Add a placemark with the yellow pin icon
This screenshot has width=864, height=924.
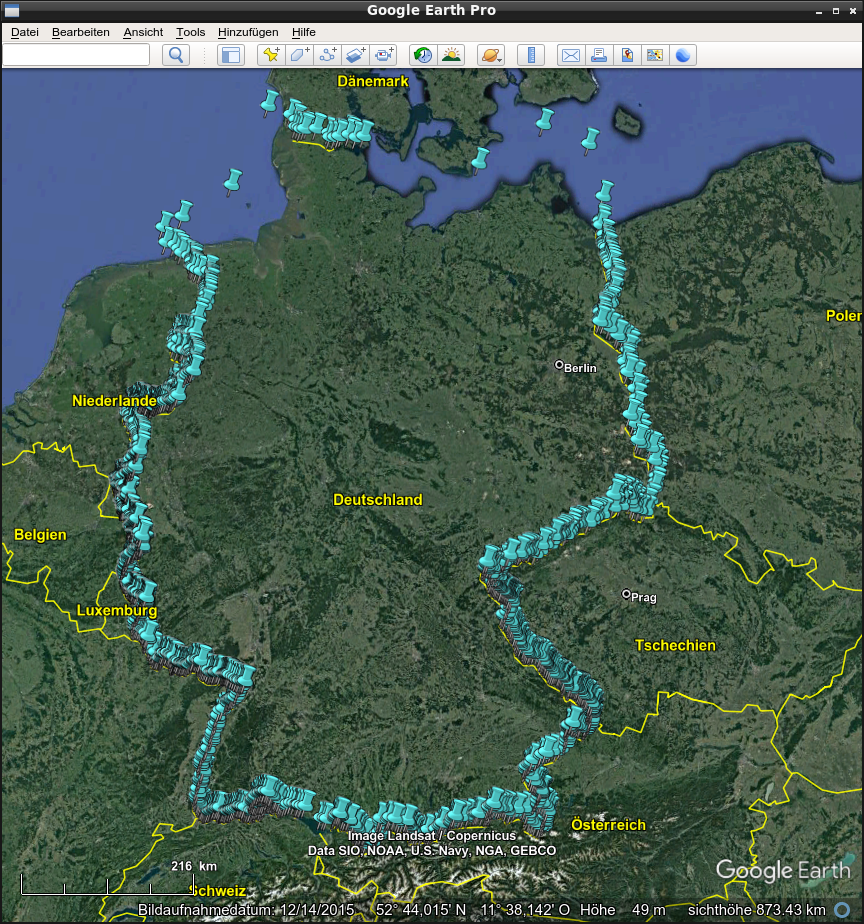(x=271, y=55)
